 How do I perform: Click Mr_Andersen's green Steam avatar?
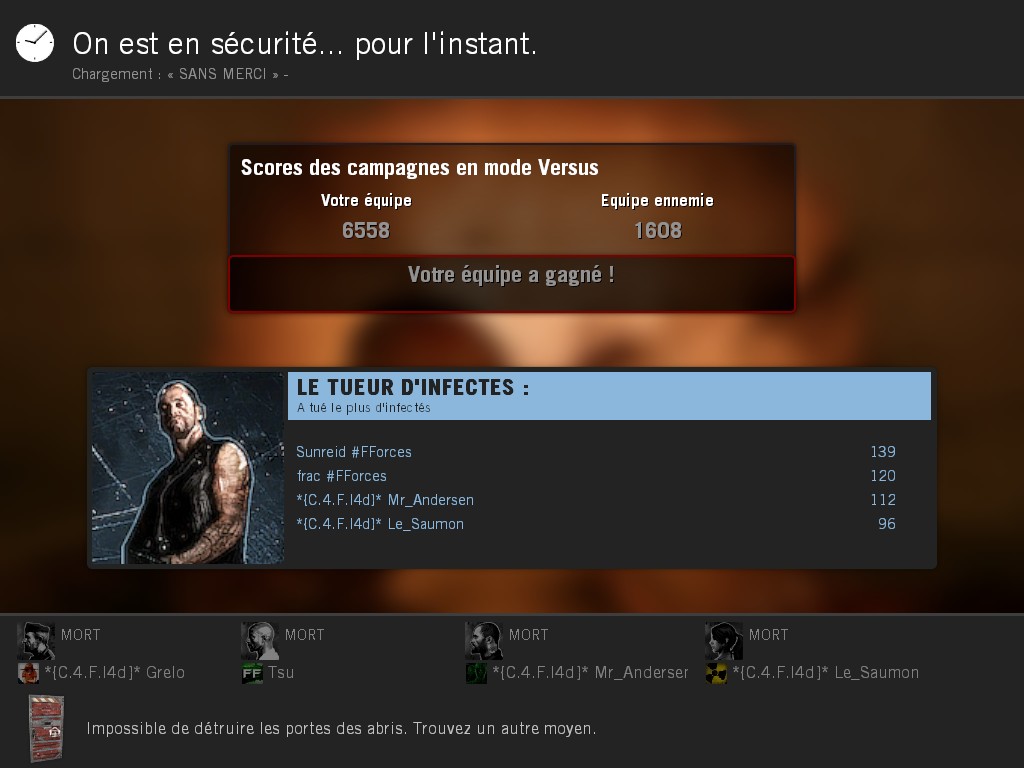coord(476,673)
